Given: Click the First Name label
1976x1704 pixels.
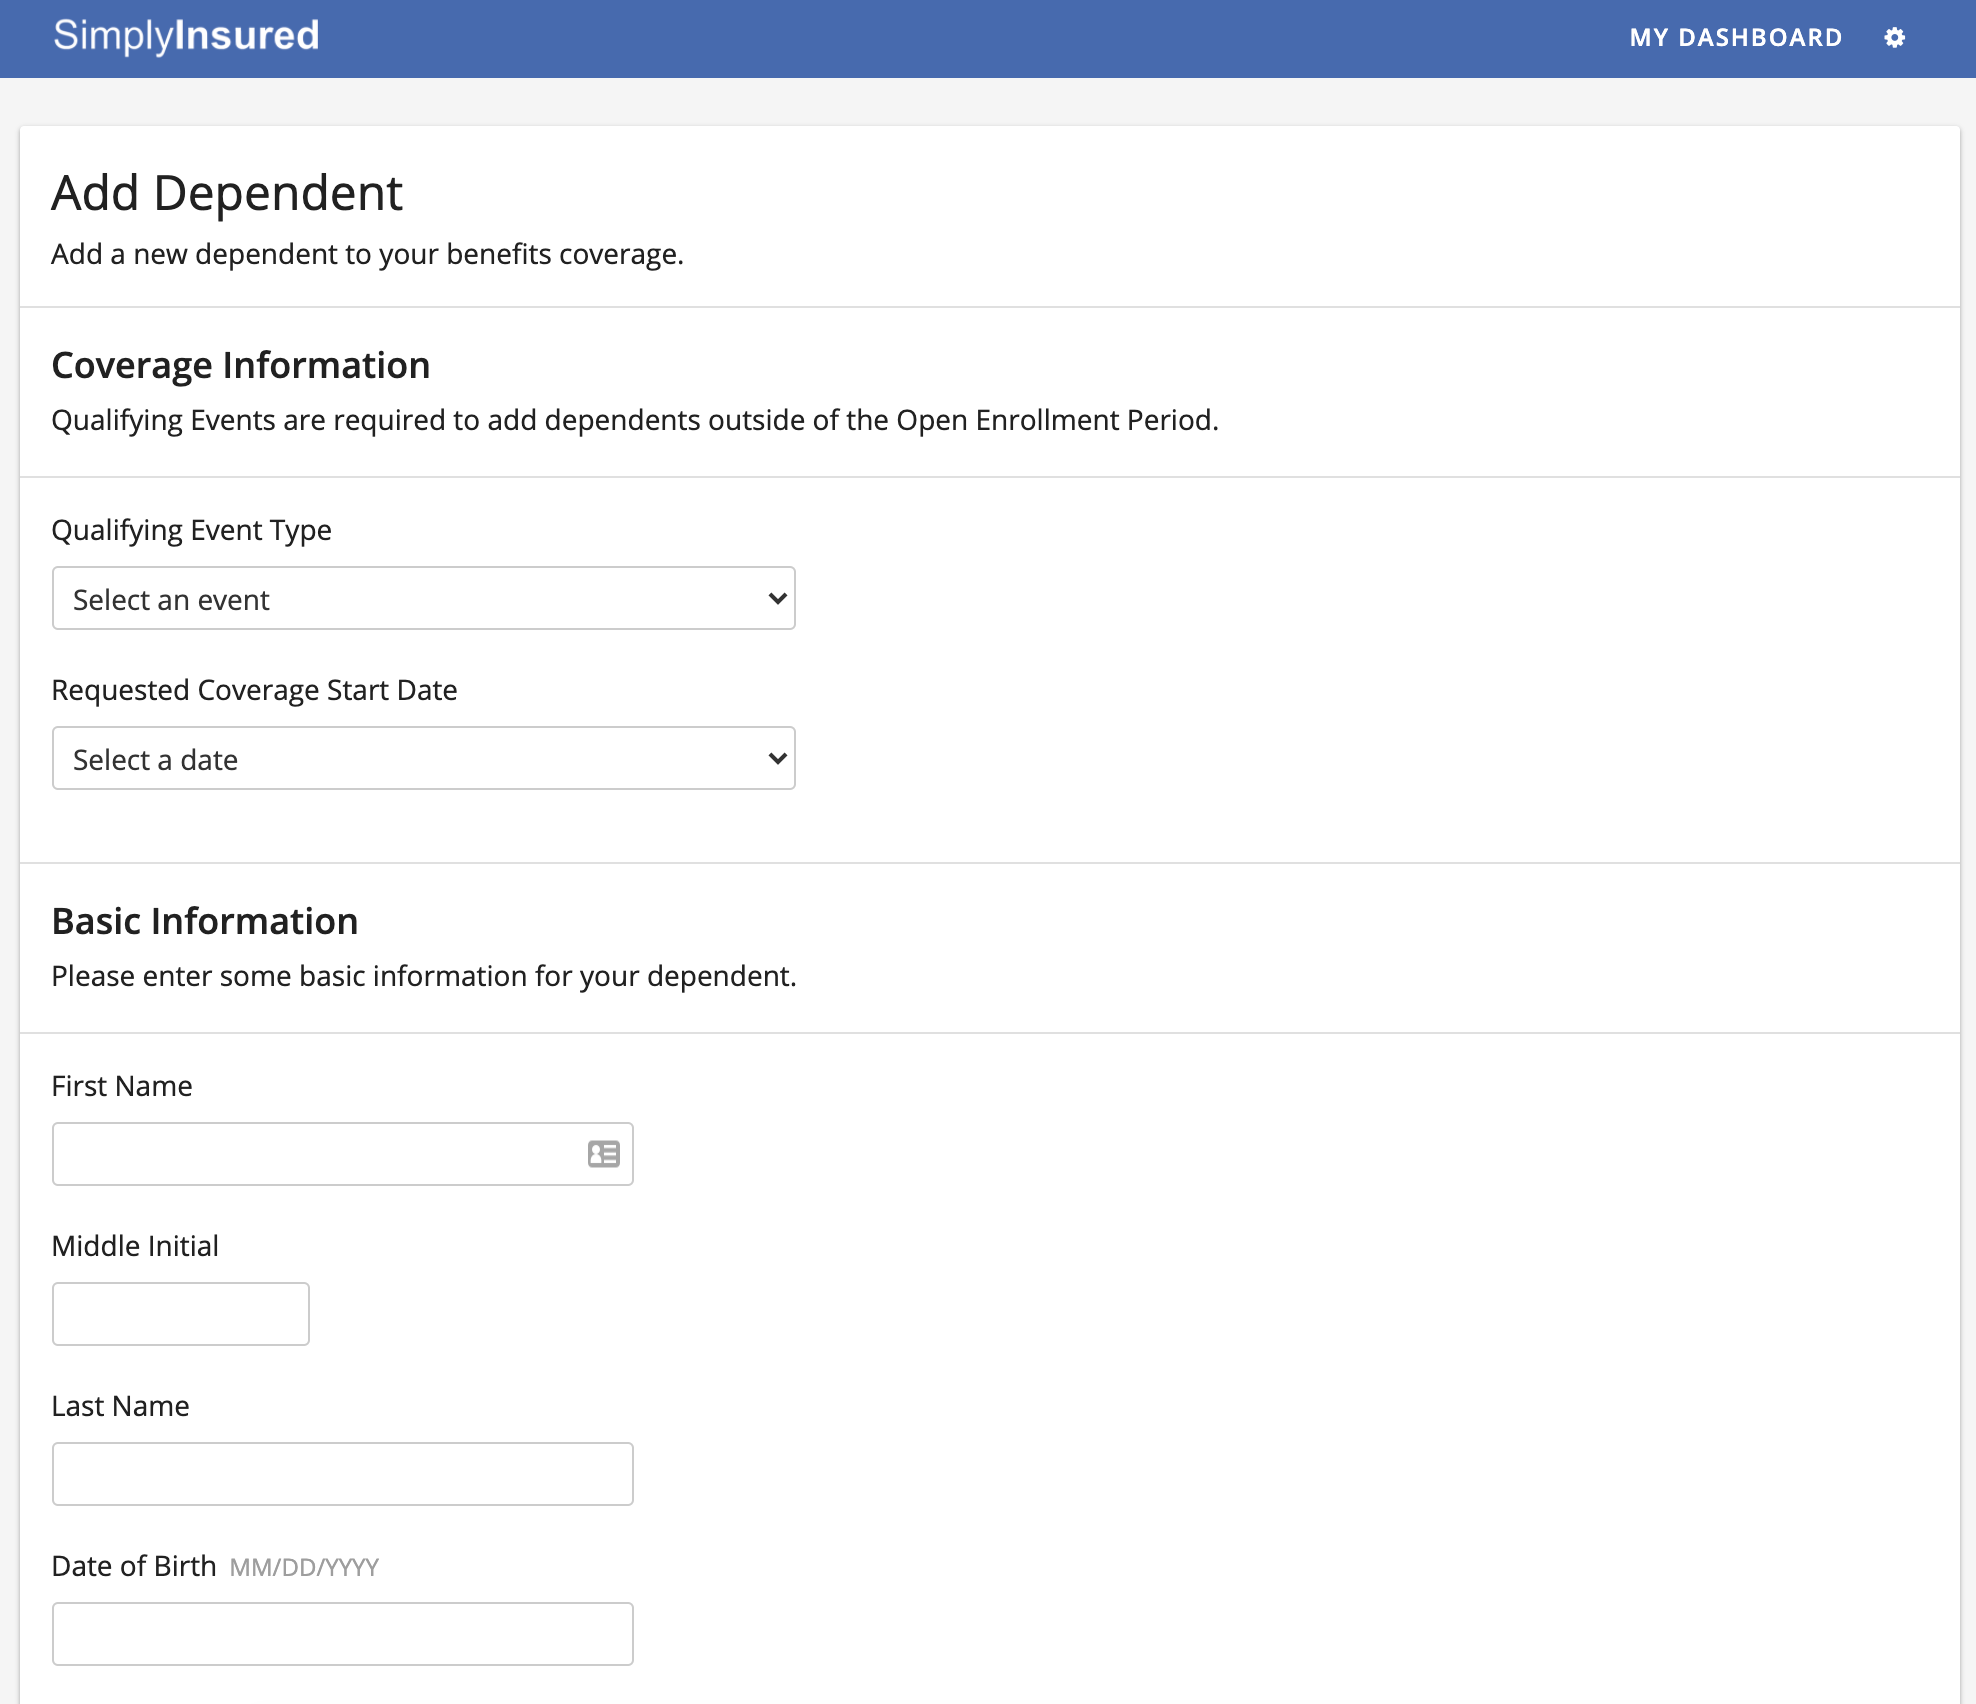Looking at the screenshot, I should (x=122, y=1086).
